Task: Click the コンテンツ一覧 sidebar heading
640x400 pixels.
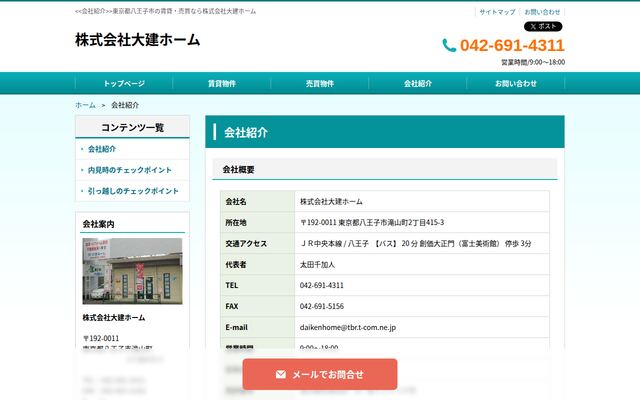Action: click(132, 127)
